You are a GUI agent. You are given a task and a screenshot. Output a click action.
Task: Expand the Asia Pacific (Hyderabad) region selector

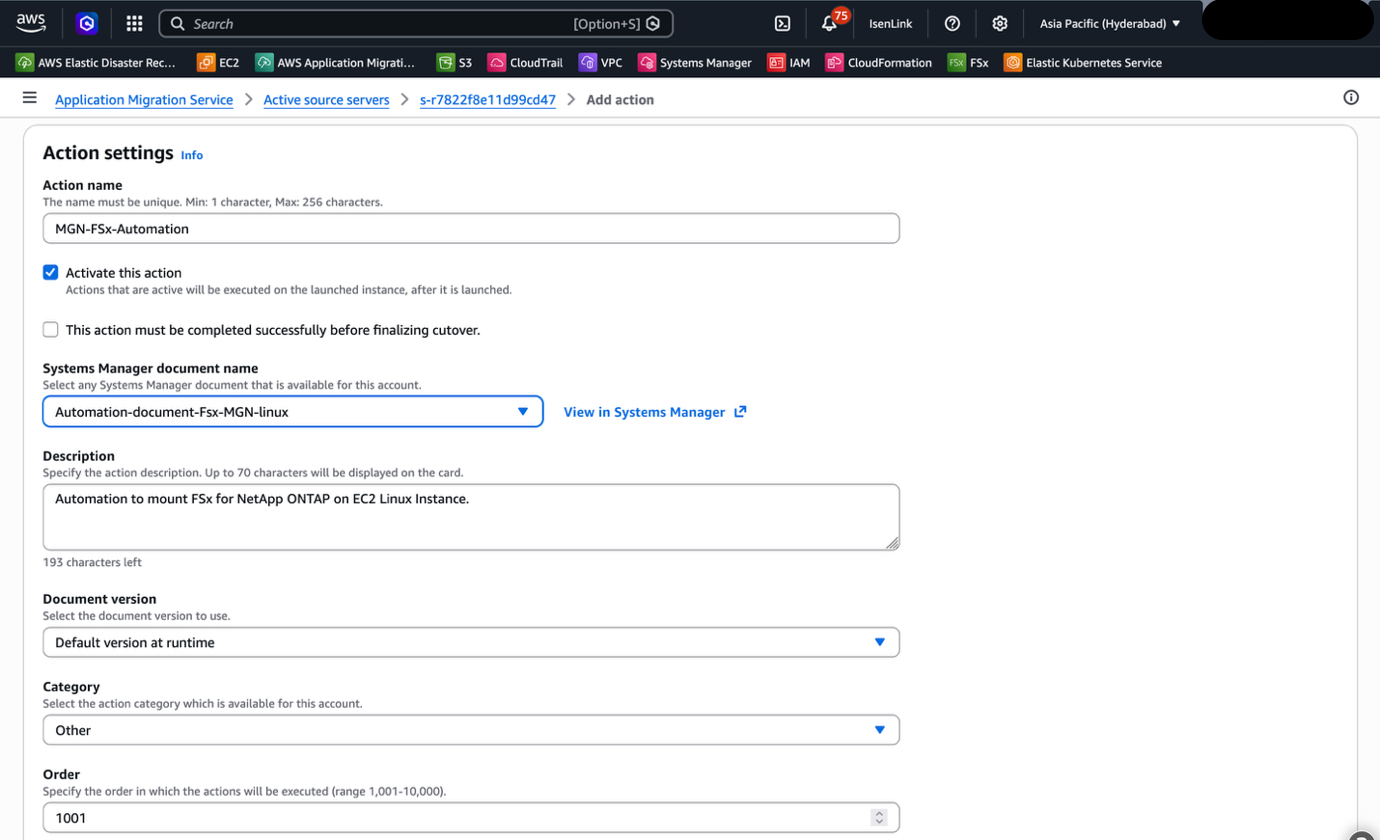1109,23
